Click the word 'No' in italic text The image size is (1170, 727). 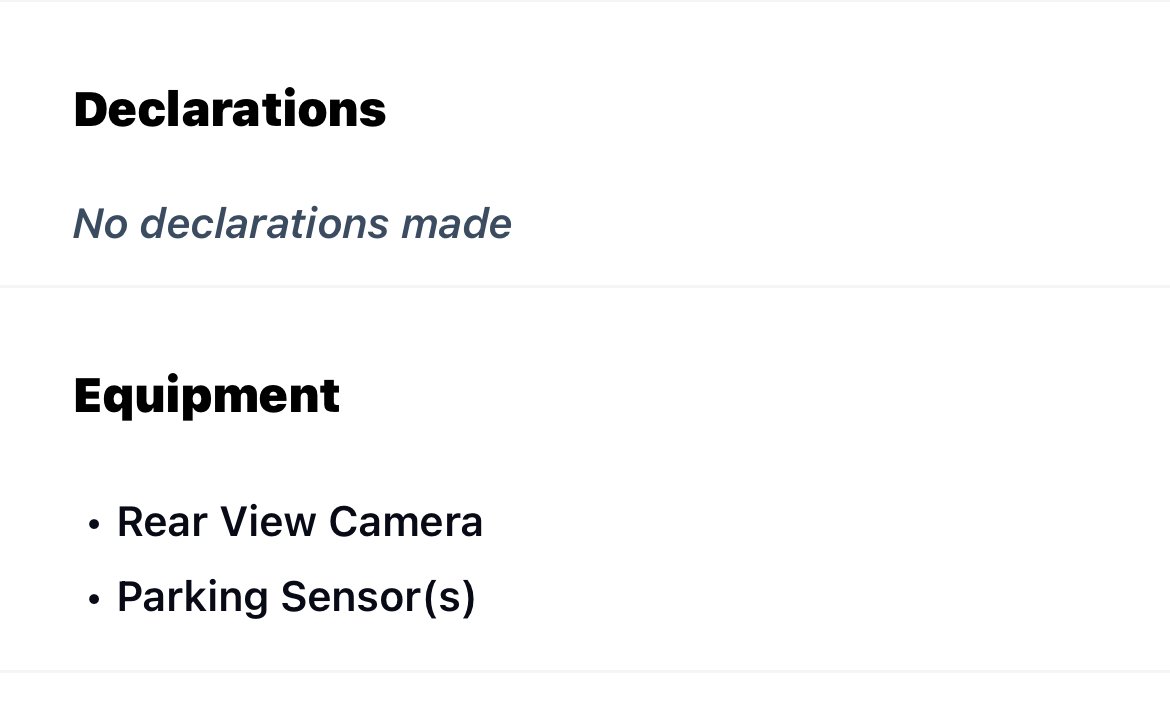(x=100, y=224)
